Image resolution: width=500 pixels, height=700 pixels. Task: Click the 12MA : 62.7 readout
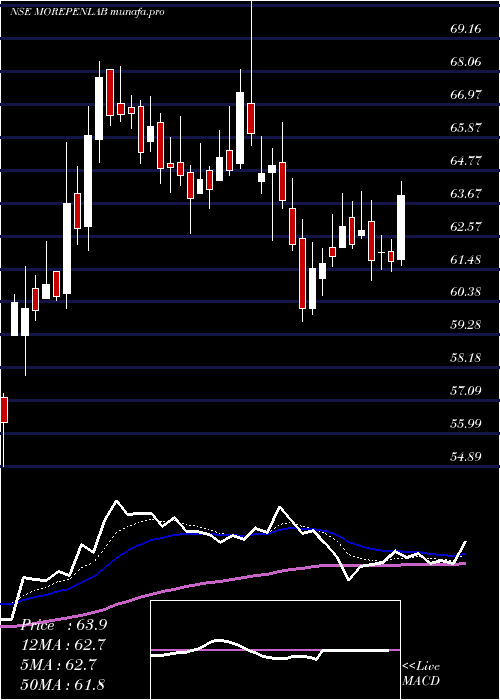tap(64, 645)
